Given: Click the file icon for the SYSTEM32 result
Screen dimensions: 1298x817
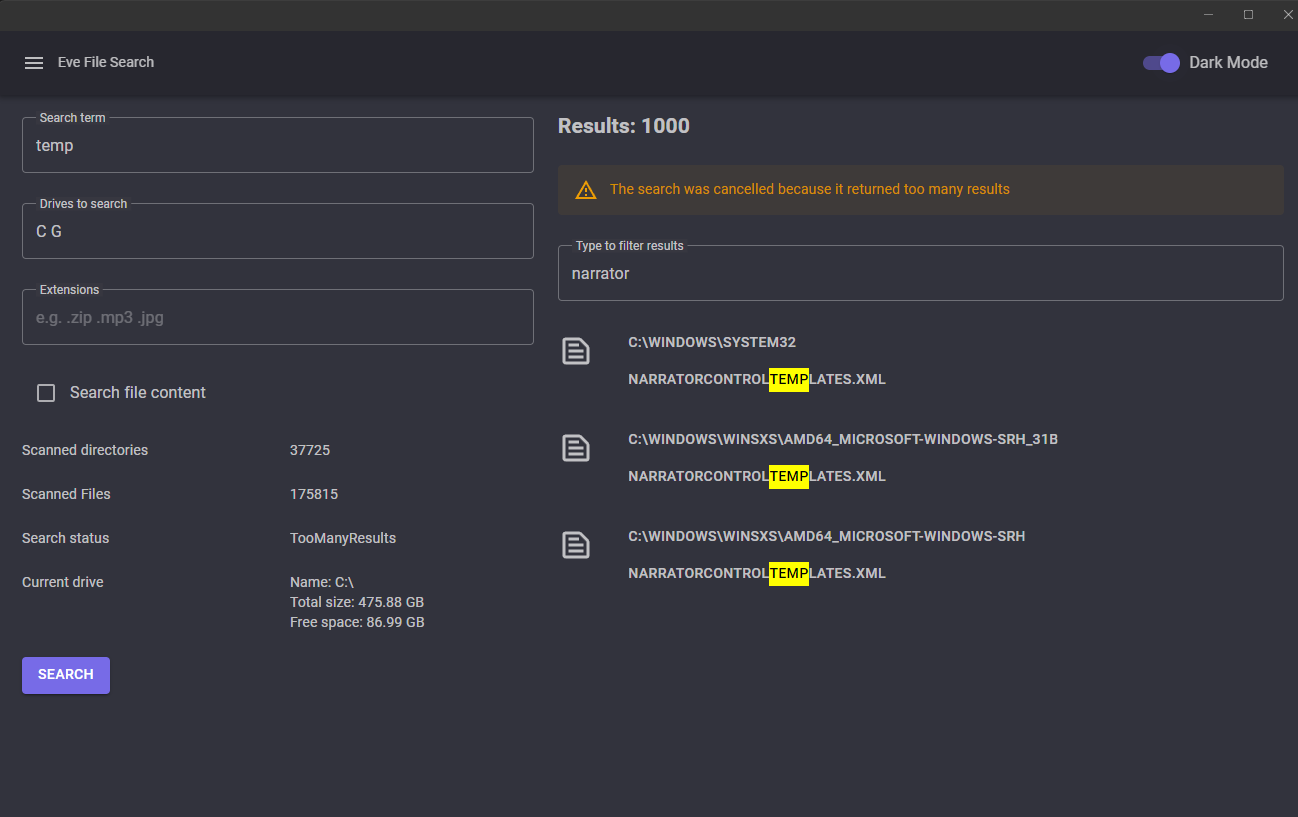Looking at the screenshot, I should click(x=576, y=351).
